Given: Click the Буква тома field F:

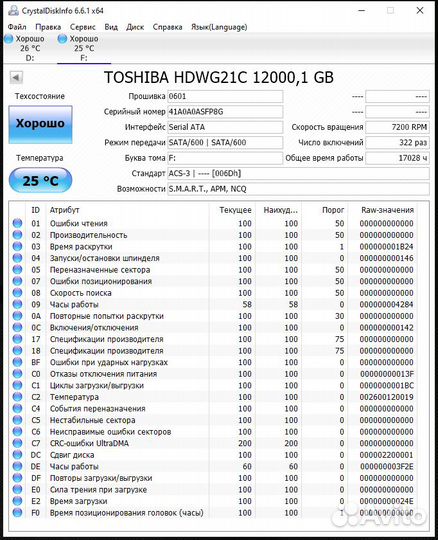Looking at the screenshot, I should pyautogui.click(x=225, y=158).
